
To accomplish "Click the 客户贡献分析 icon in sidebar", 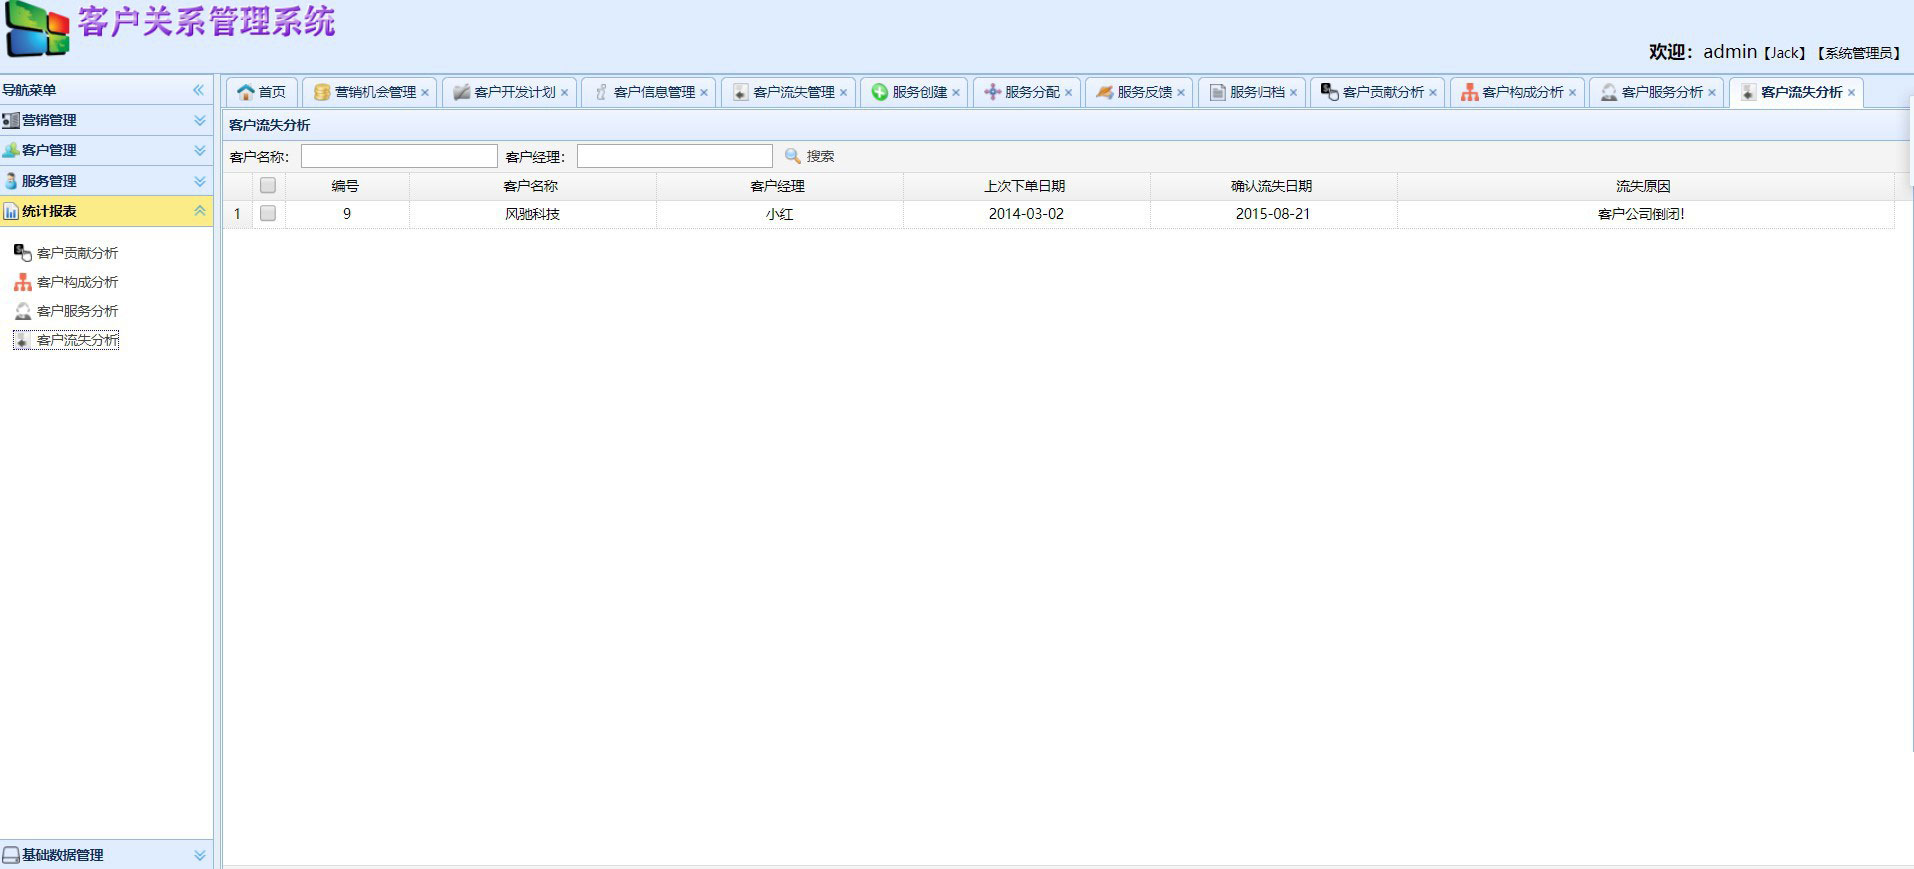I will pos(22,253).
